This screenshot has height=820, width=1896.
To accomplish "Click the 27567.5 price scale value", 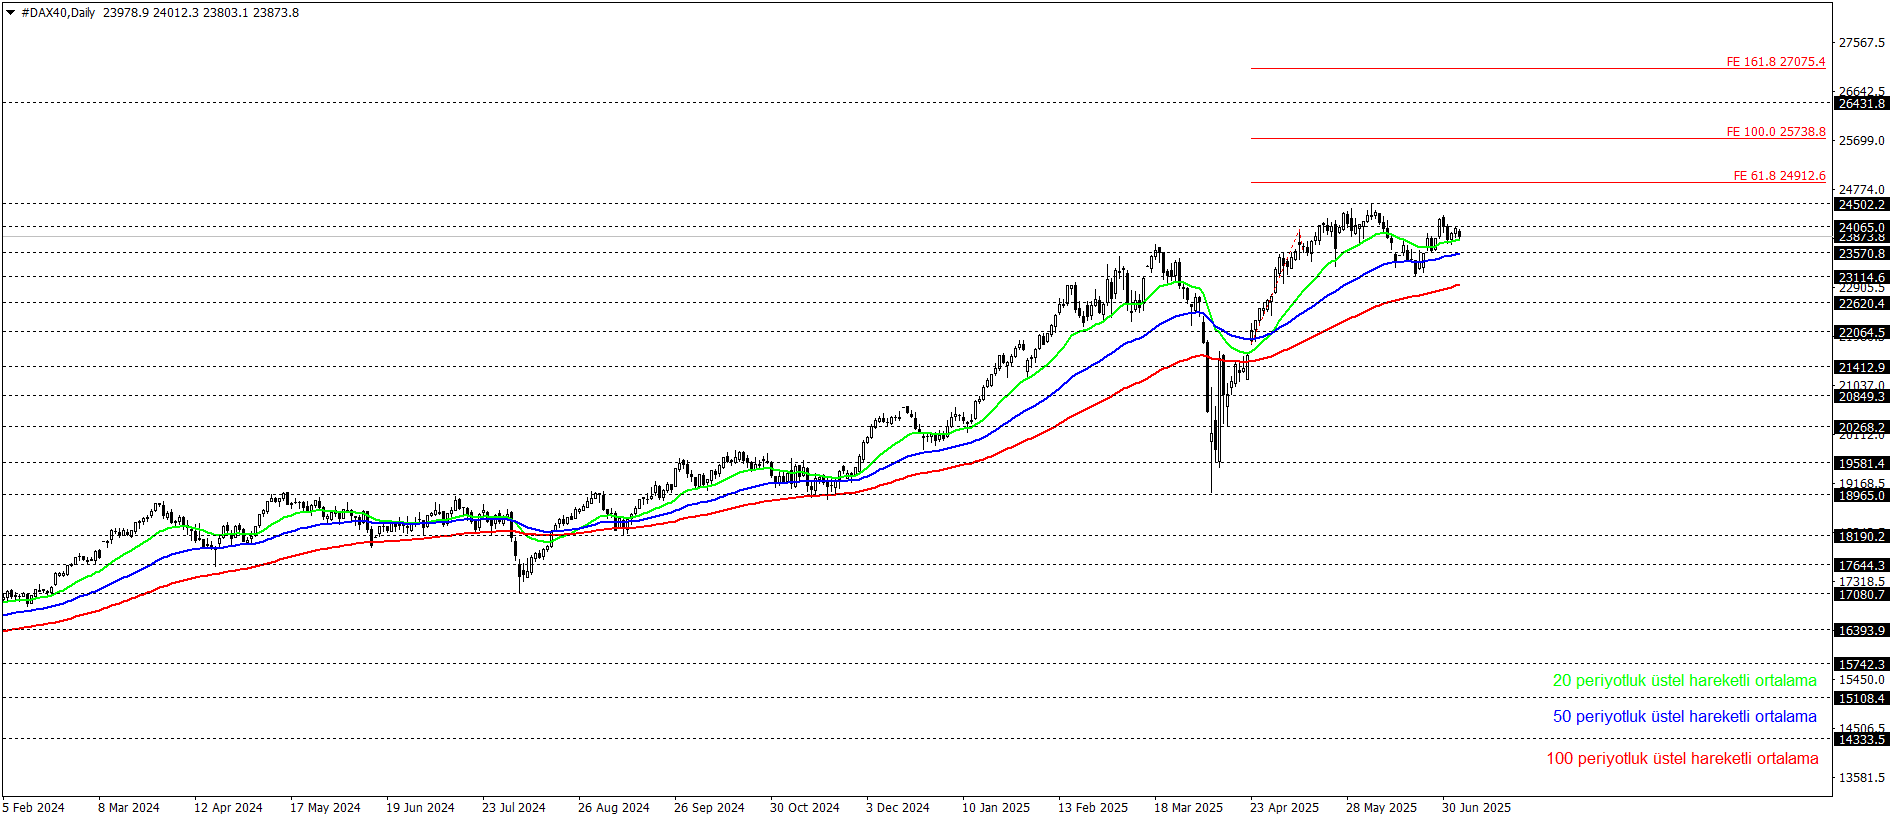I will (1862, 43).
